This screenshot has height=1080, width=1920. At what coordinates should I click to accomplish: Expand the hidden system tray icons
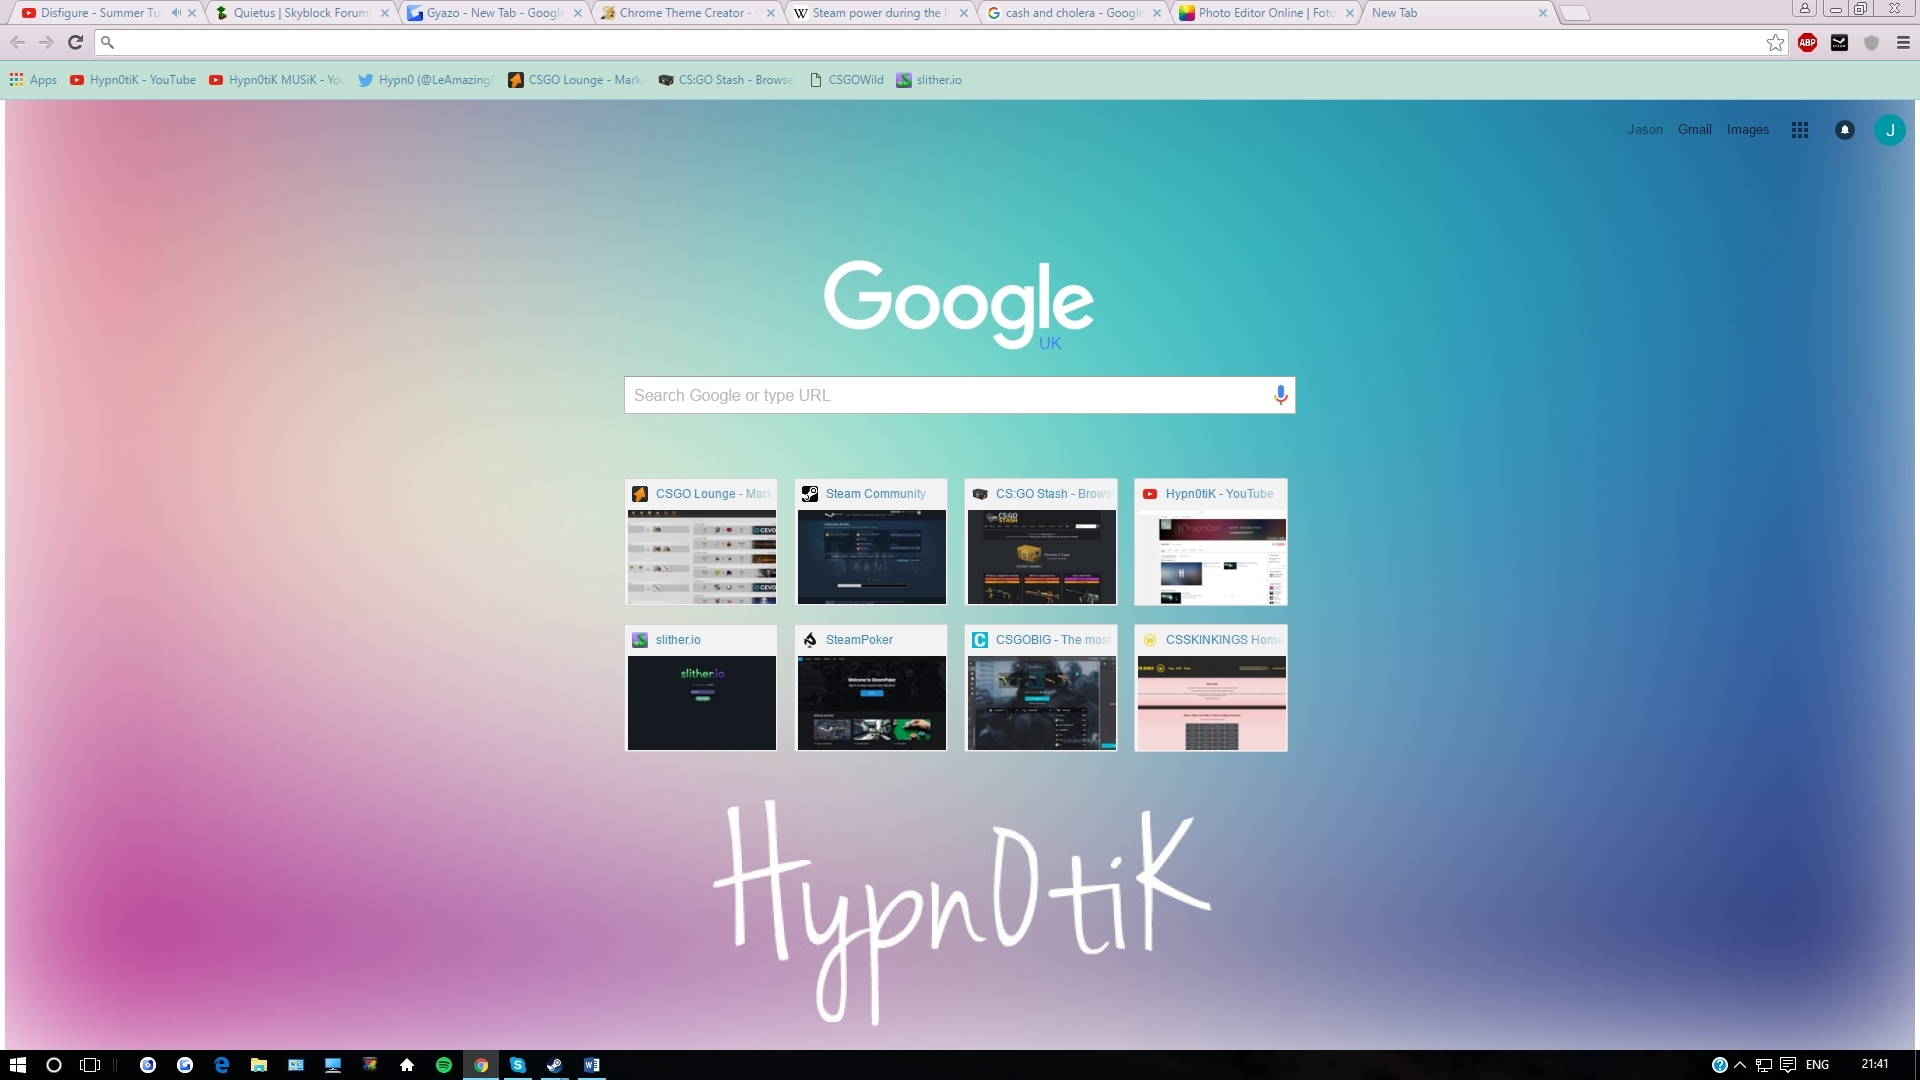click(1740, 1065)
